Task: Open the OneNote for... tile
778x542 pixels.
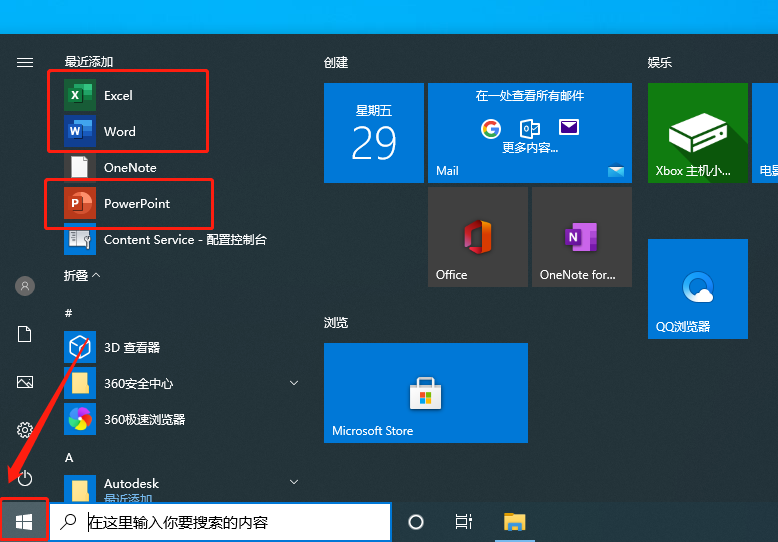Action: pos(582,237)
